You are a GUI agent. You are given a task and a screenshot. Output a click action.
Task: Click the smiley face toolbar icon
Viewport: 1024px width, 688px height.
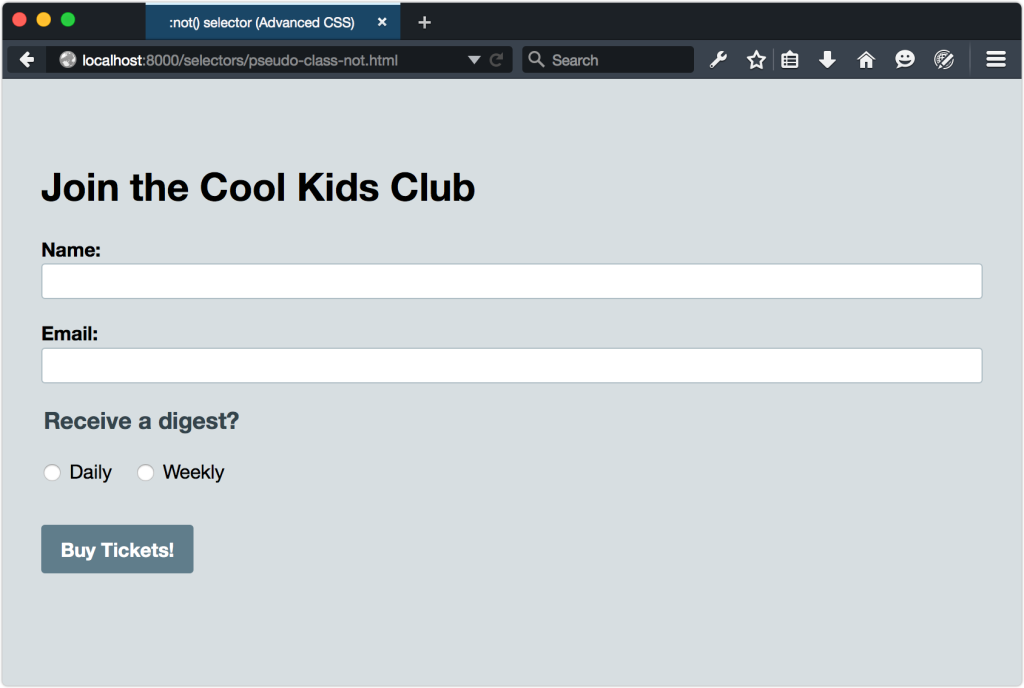click(x=904, y=60)
